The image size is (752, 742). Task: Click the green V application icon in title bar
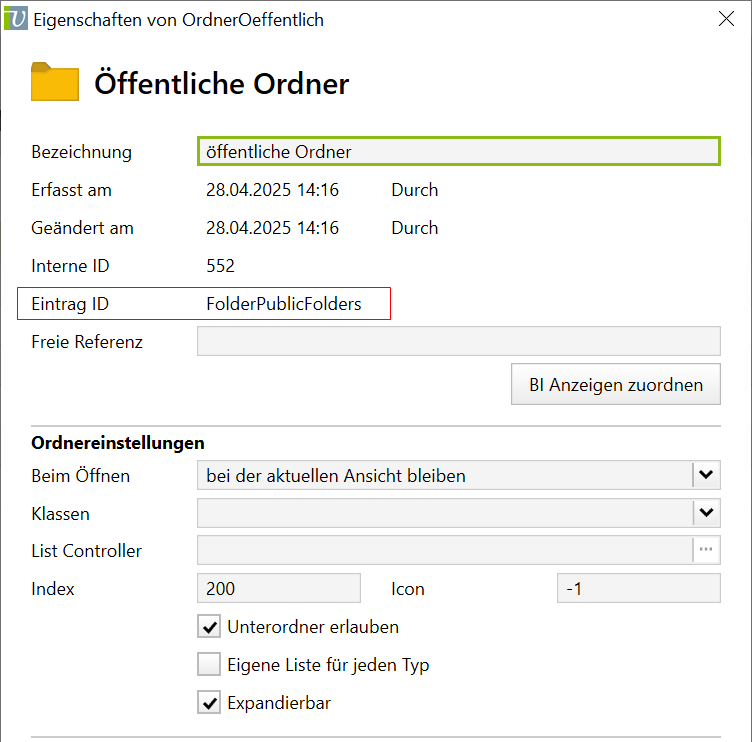(x=16, y=19)
